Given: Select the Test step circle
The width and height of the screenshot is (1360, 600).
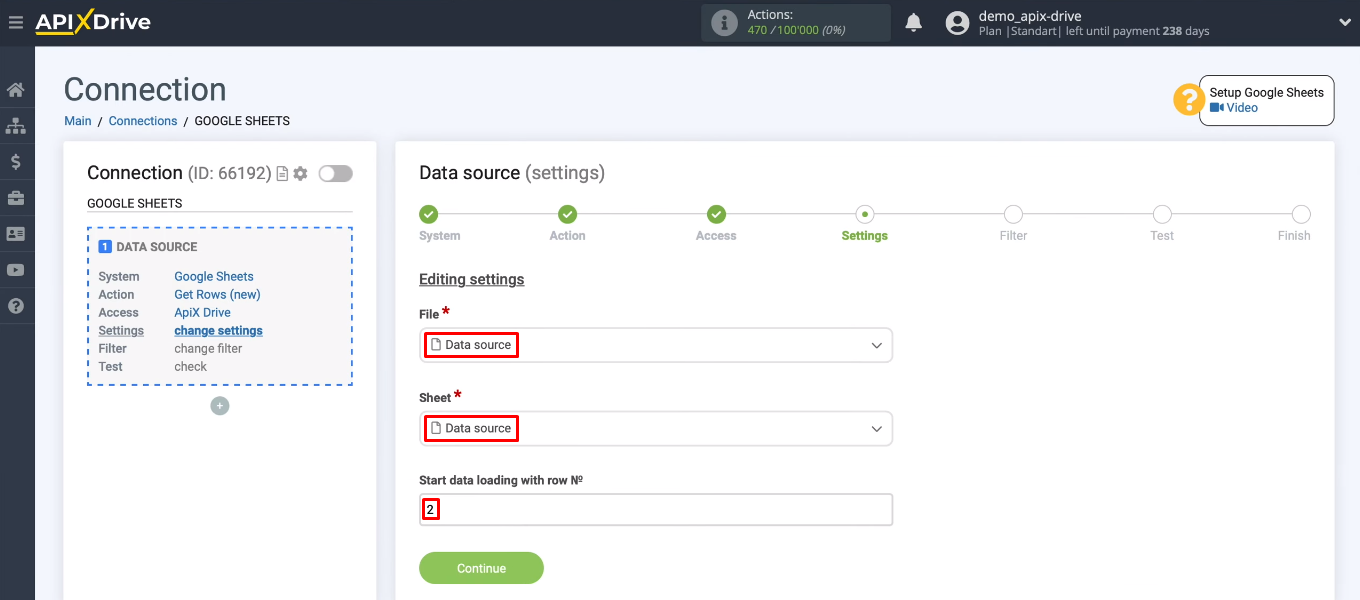Looking at the screenshot, I should click(x=1161, y=213).
